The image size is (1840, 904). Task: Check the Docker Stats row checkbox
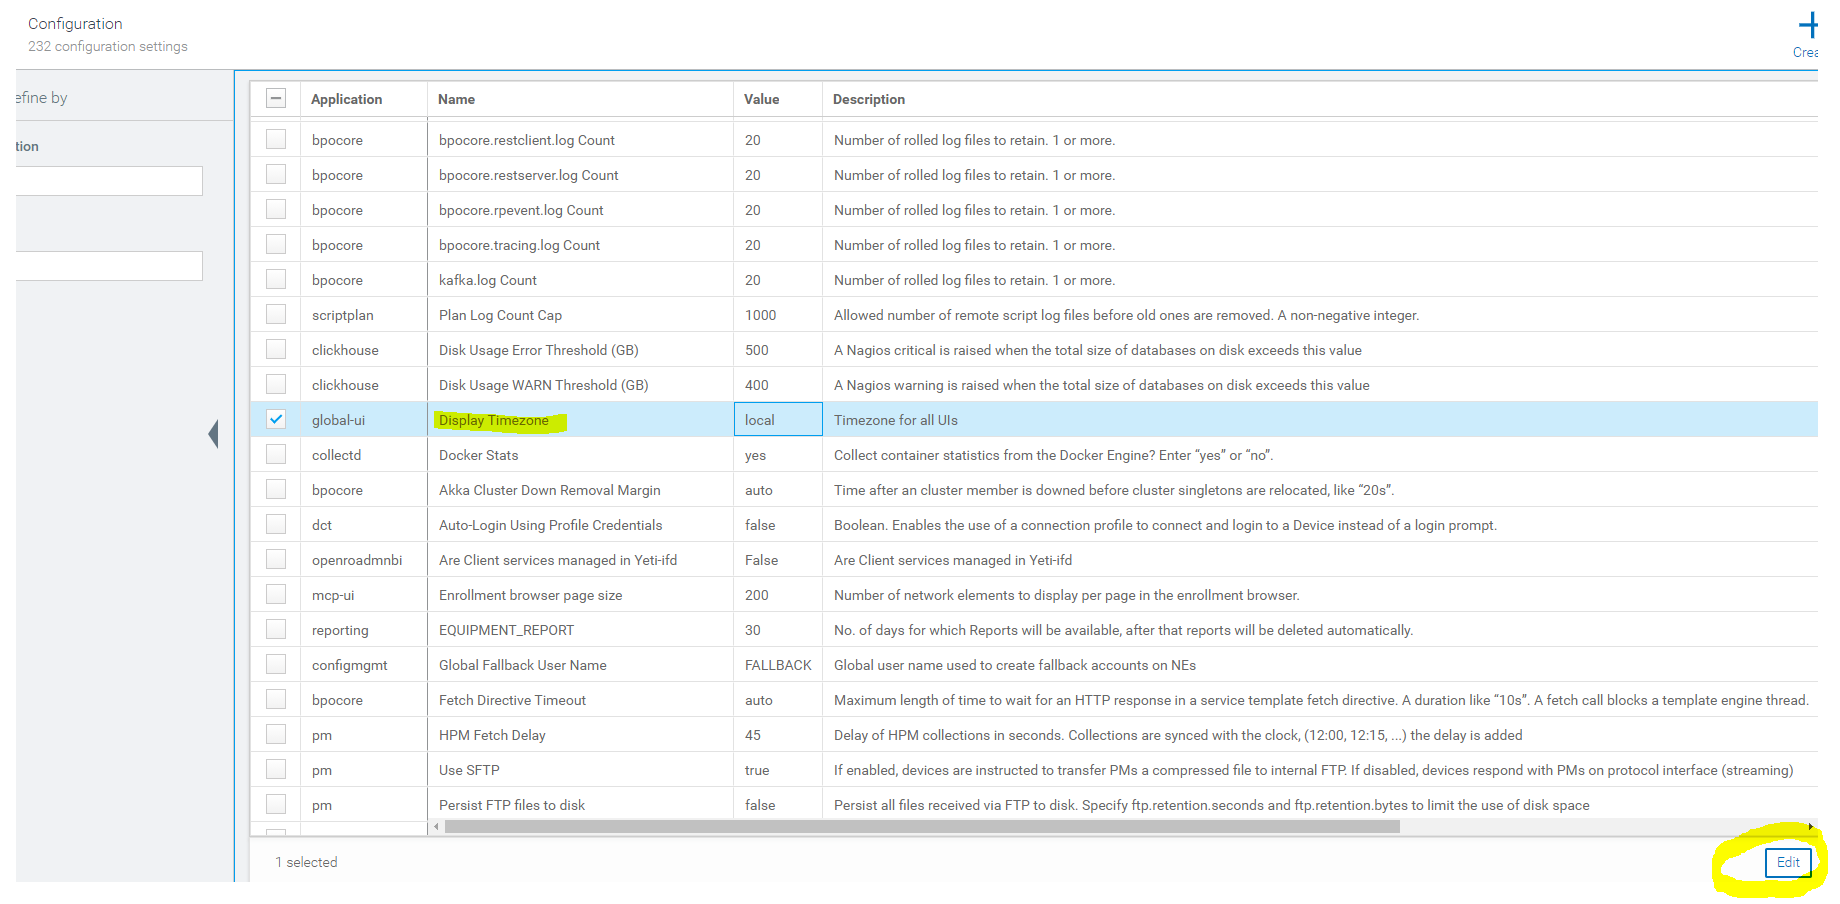[276, 454]
